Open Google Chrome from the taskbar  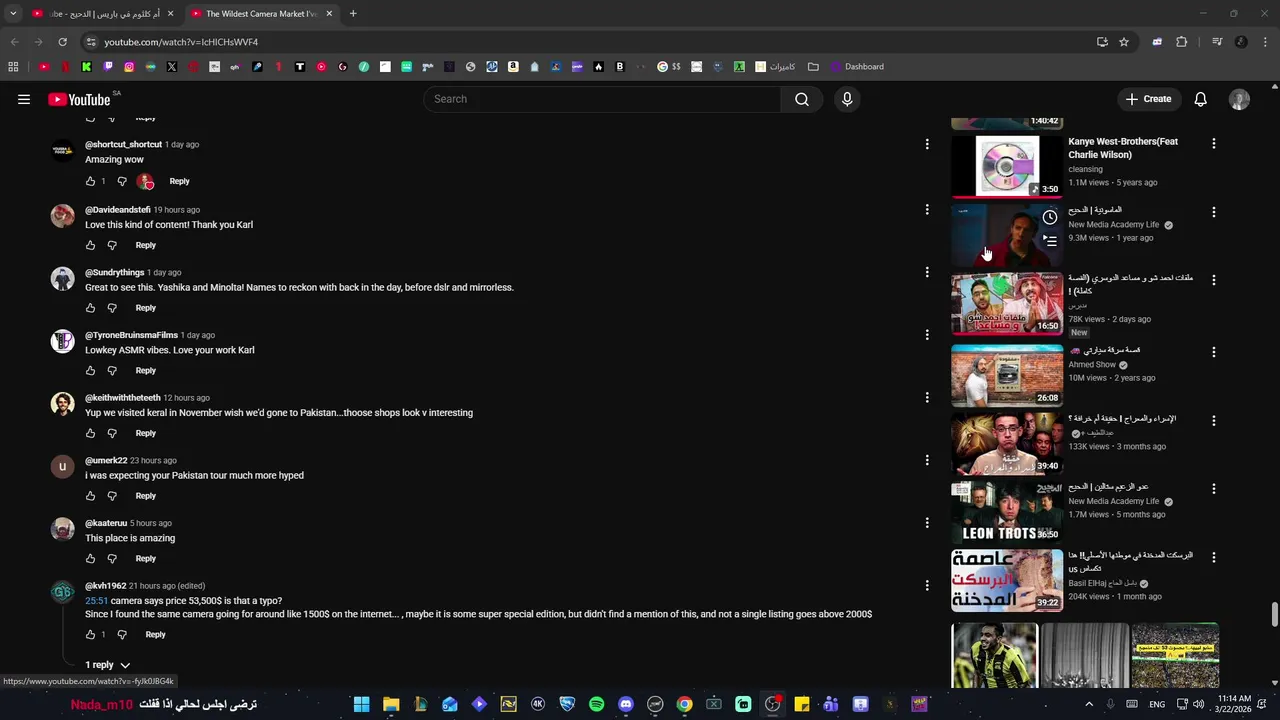pyautogui.click(x=684, y=704)
